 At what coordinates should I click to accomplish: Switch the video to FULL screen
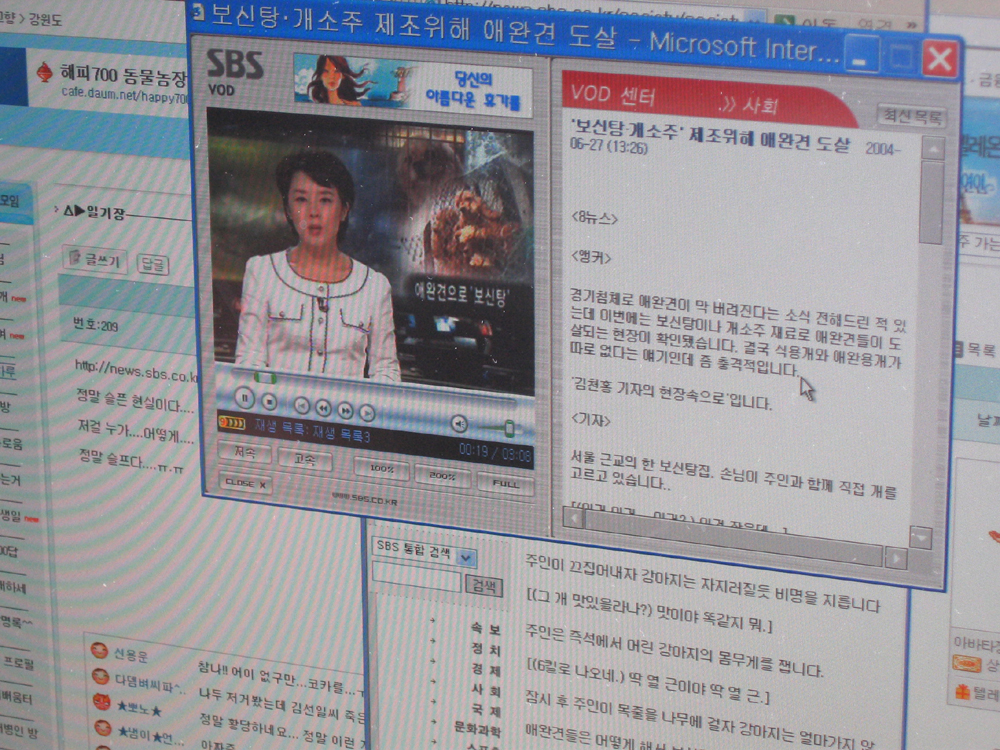[505, 483]
